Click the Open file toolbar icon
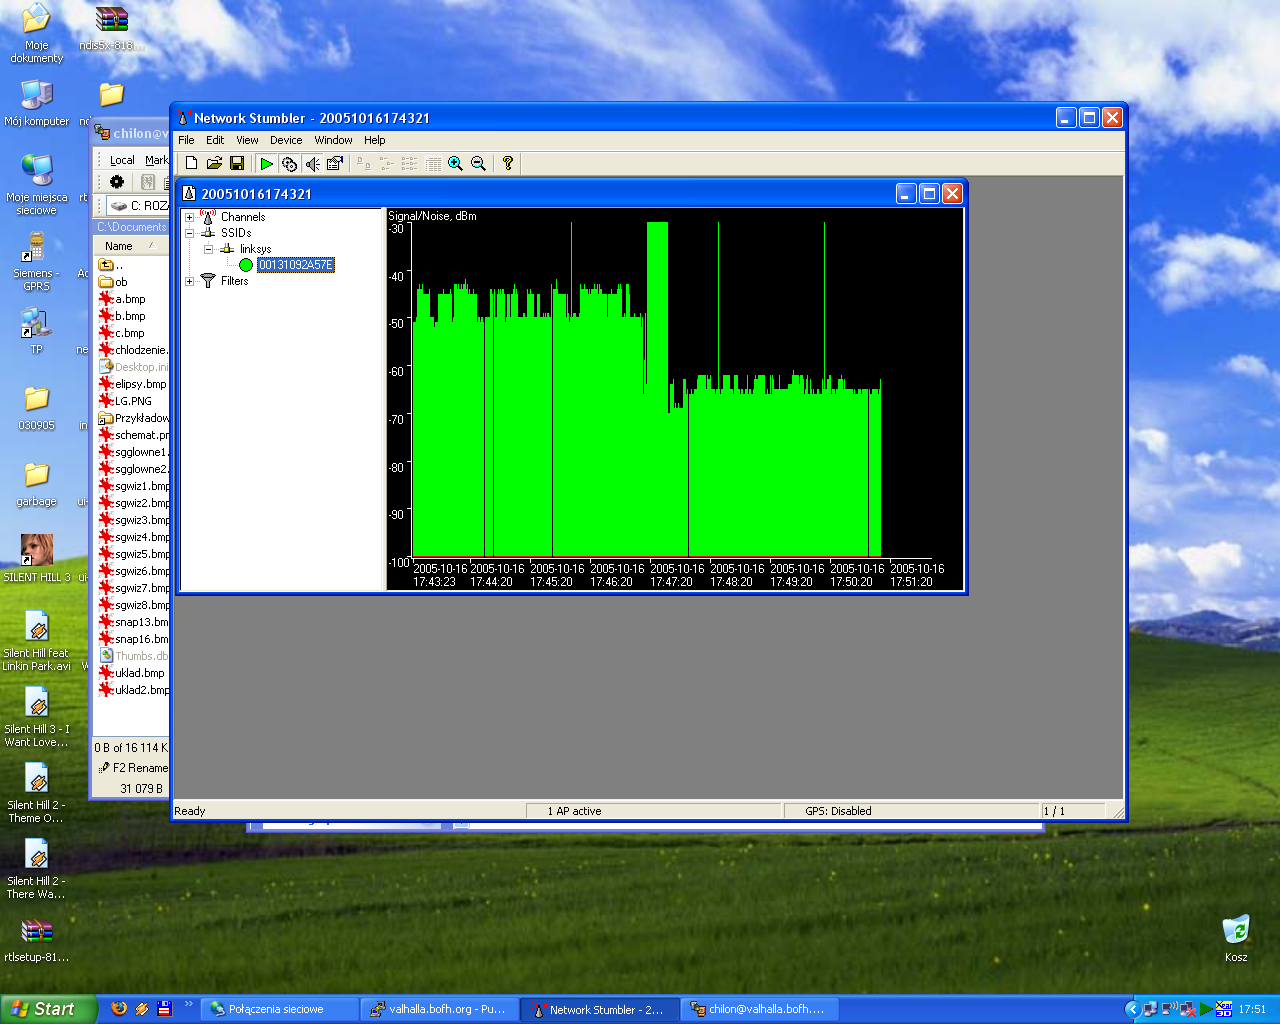Viewport: 1280px width, 1024px height. 214,164
